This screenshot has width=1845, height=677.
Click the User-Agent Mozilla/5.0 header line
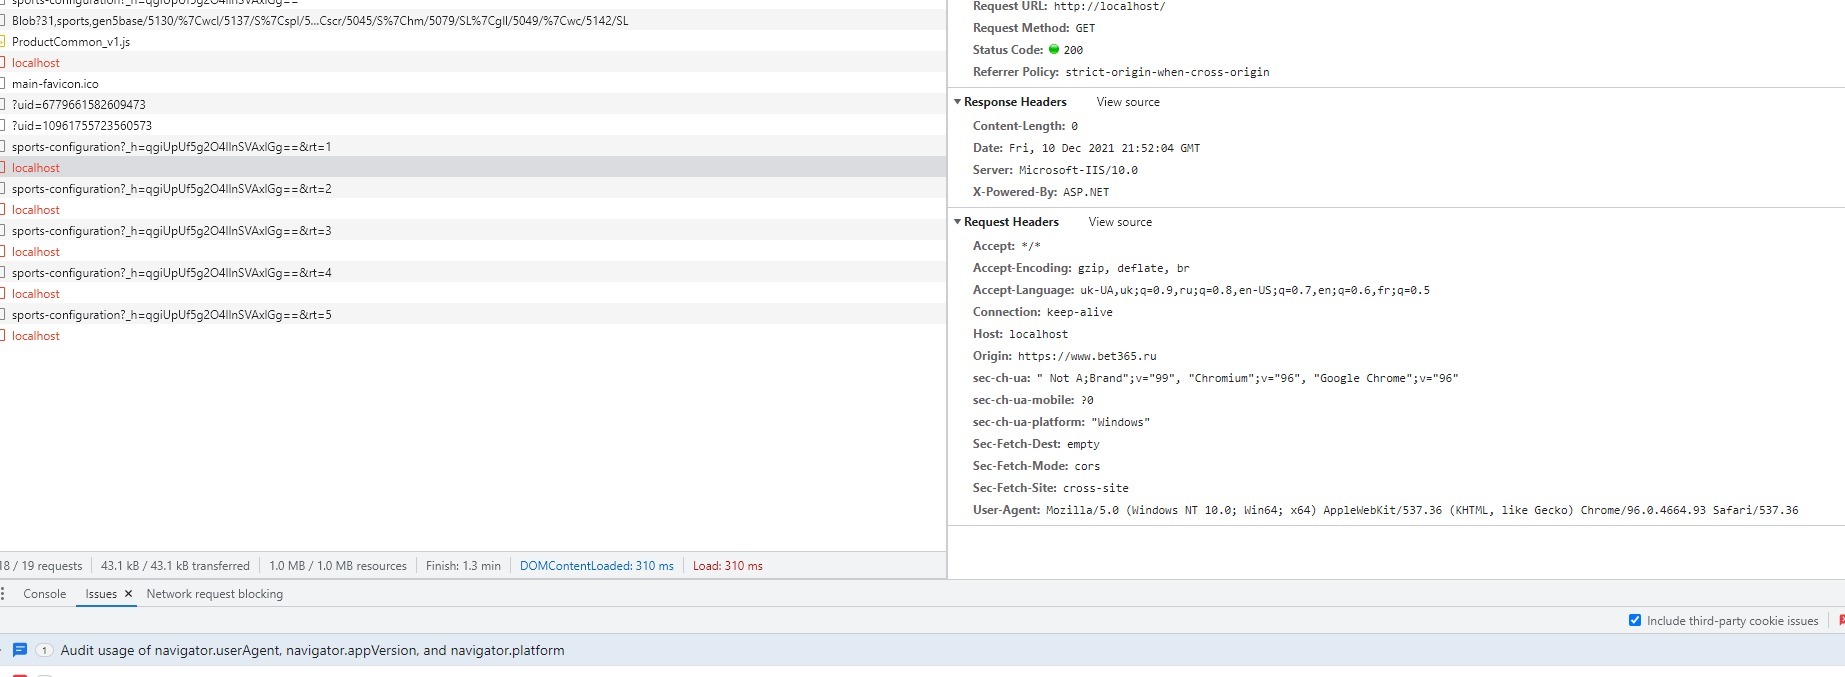pos(1385,510)
